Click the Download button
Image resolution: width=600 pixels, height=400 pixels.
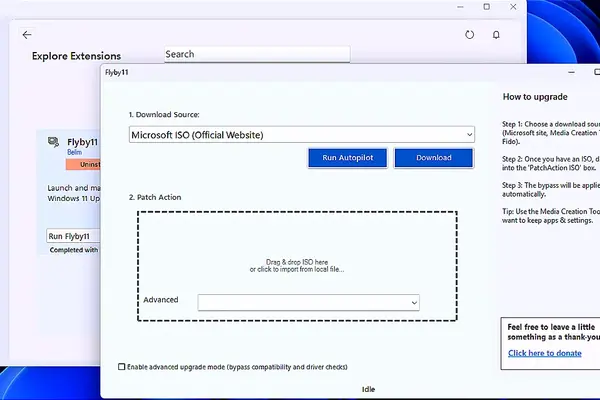pos(434,158)
